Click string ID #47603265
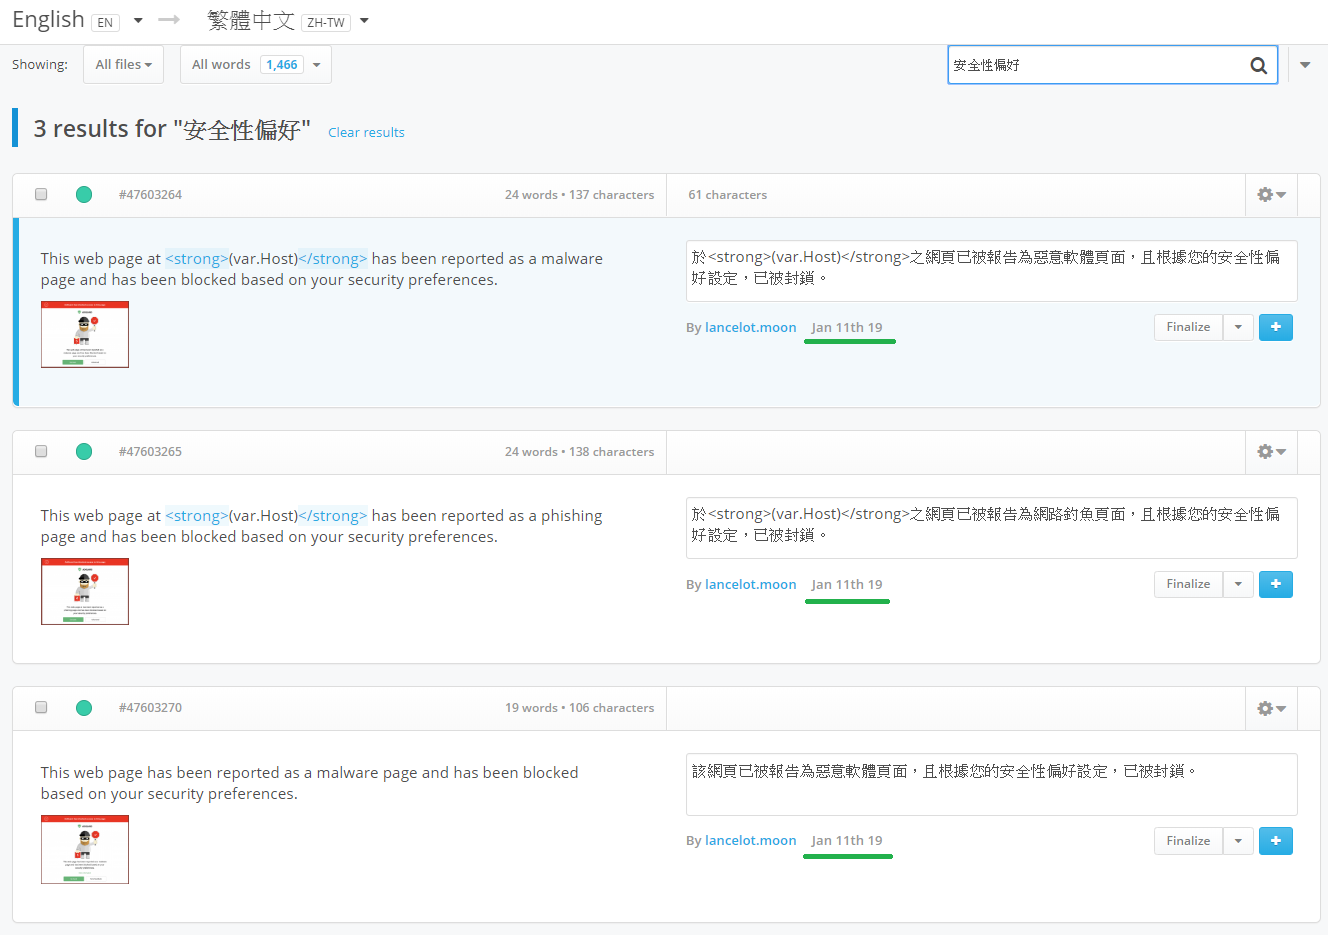1328x935 pixels. pos(150,452)
